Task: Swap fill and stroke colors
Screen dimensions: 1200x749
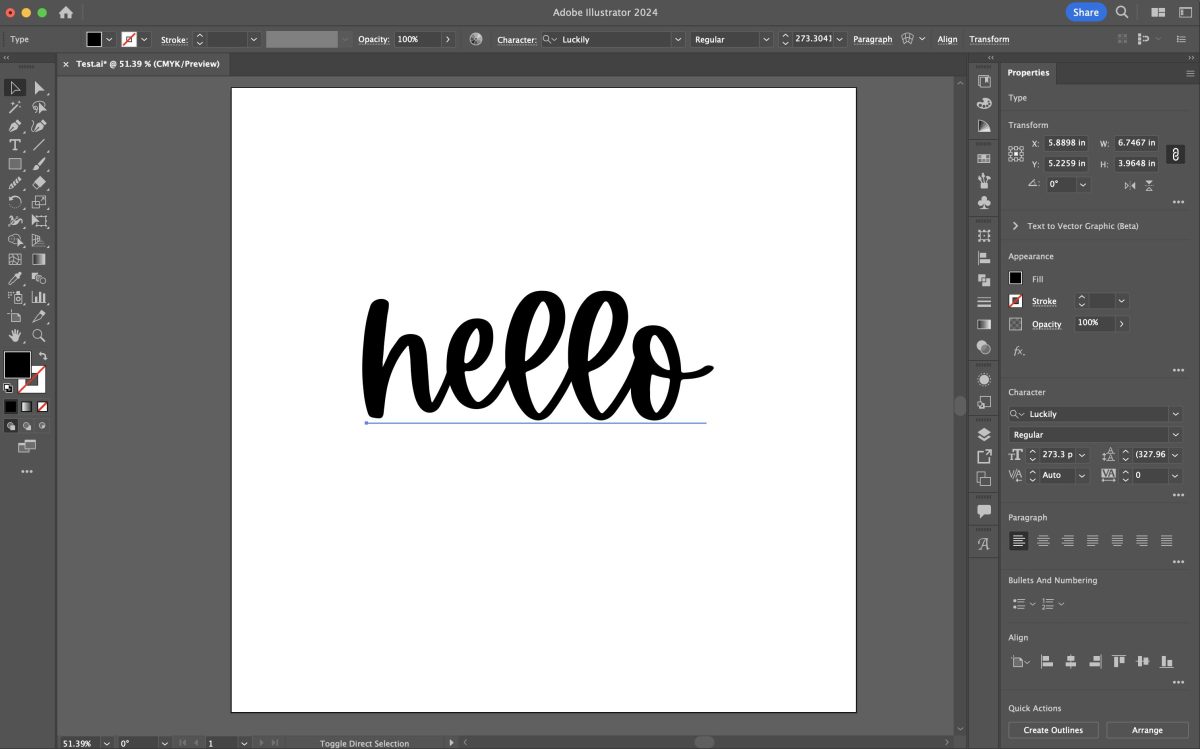Action: coord(43,356)
